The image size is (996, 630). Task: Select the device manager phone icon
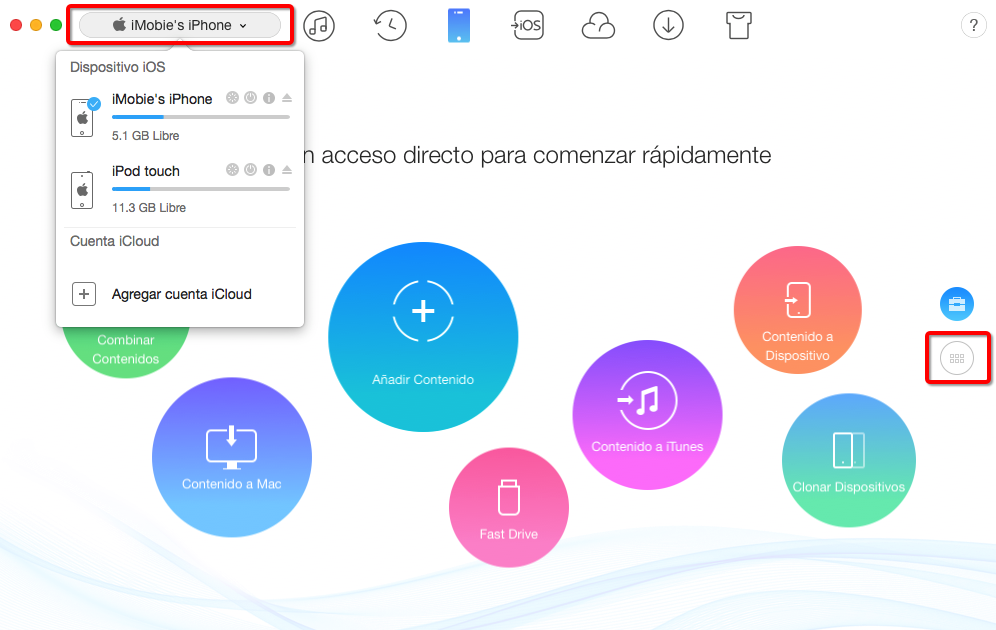pos(459,26)
